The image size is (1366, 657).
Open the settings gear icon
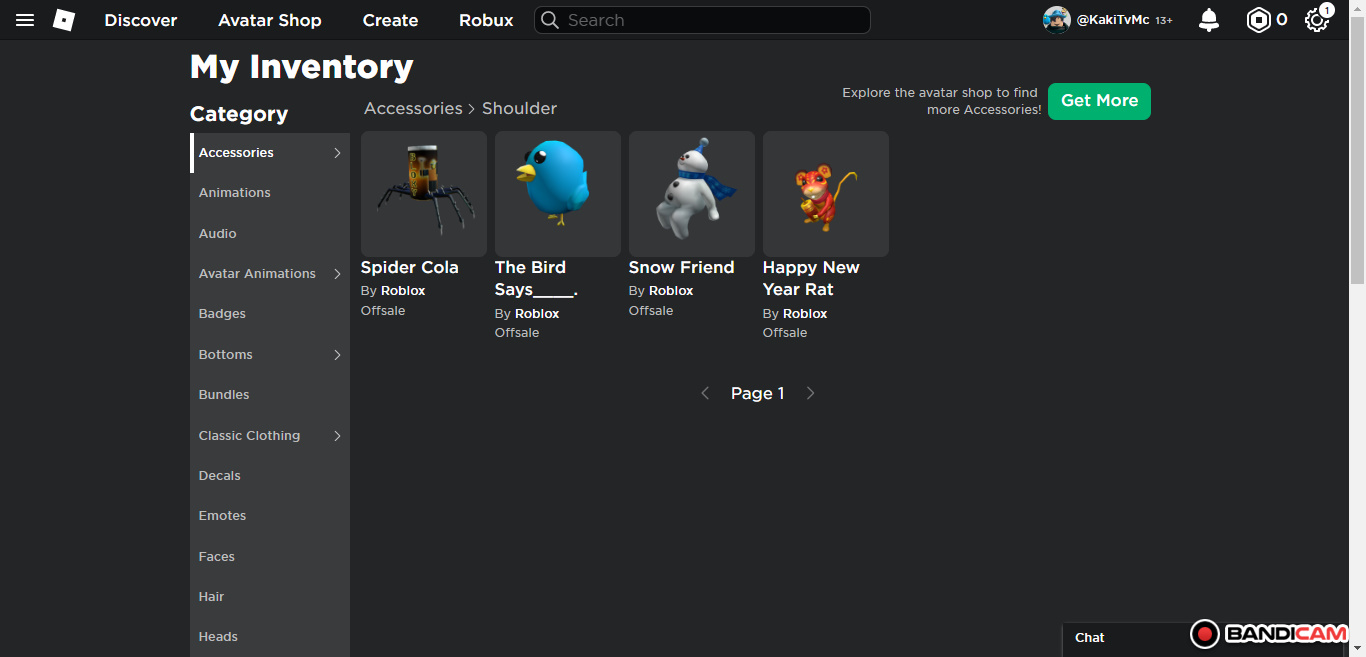(x=1316, y=20)
